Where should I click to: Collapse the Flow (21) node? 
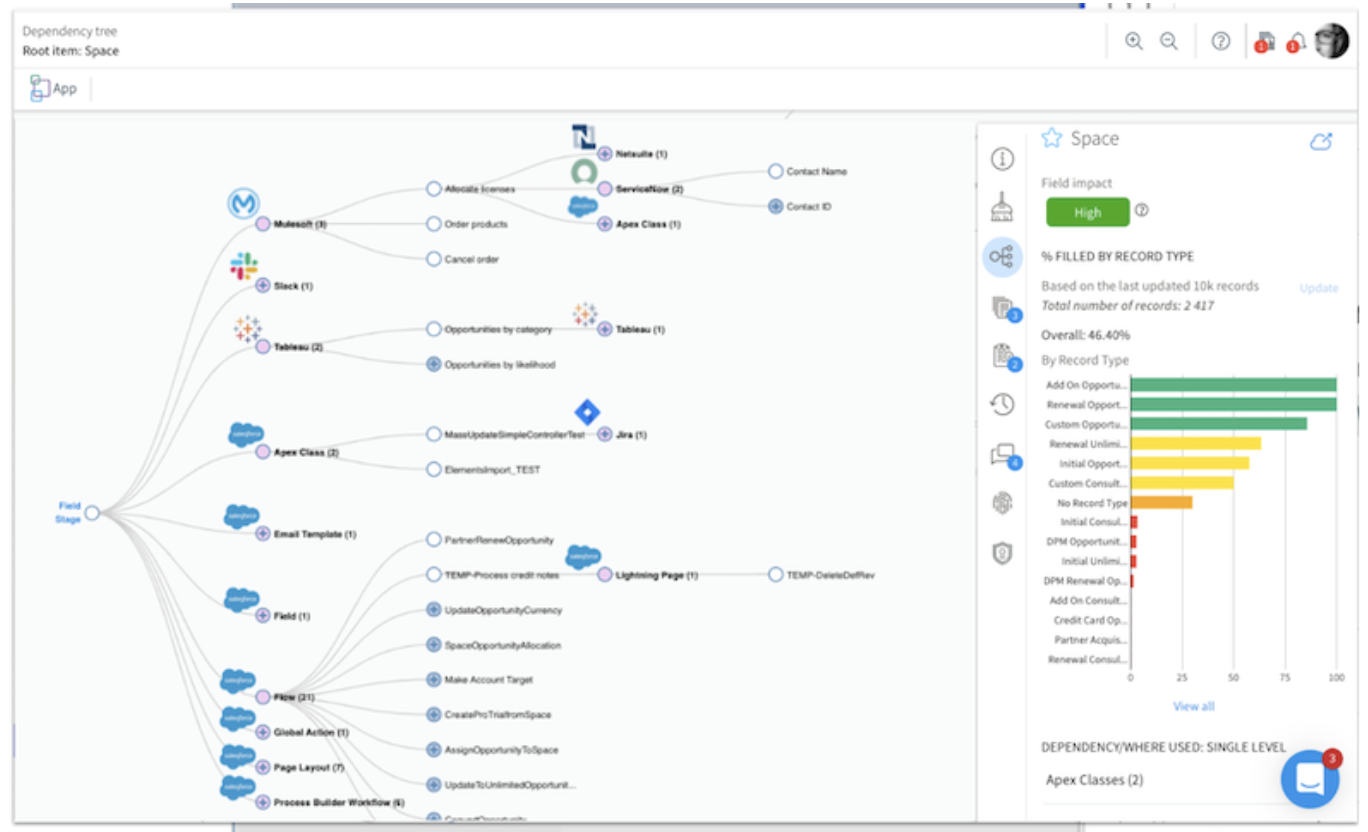click(263, 697)
